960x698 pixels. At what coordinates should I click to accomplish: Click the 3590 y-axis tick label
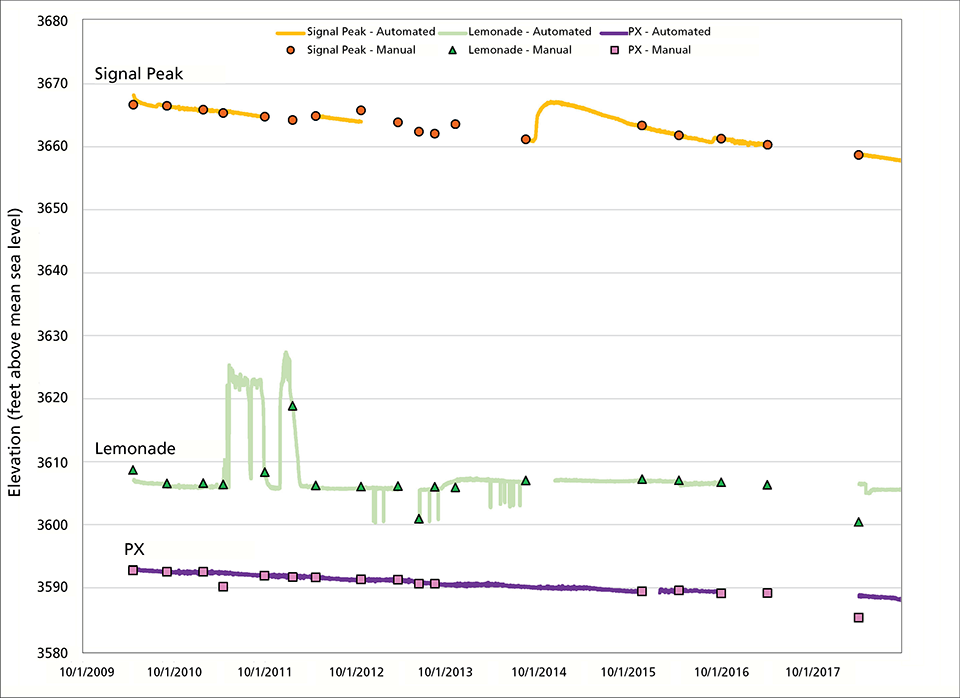(52, 587)
